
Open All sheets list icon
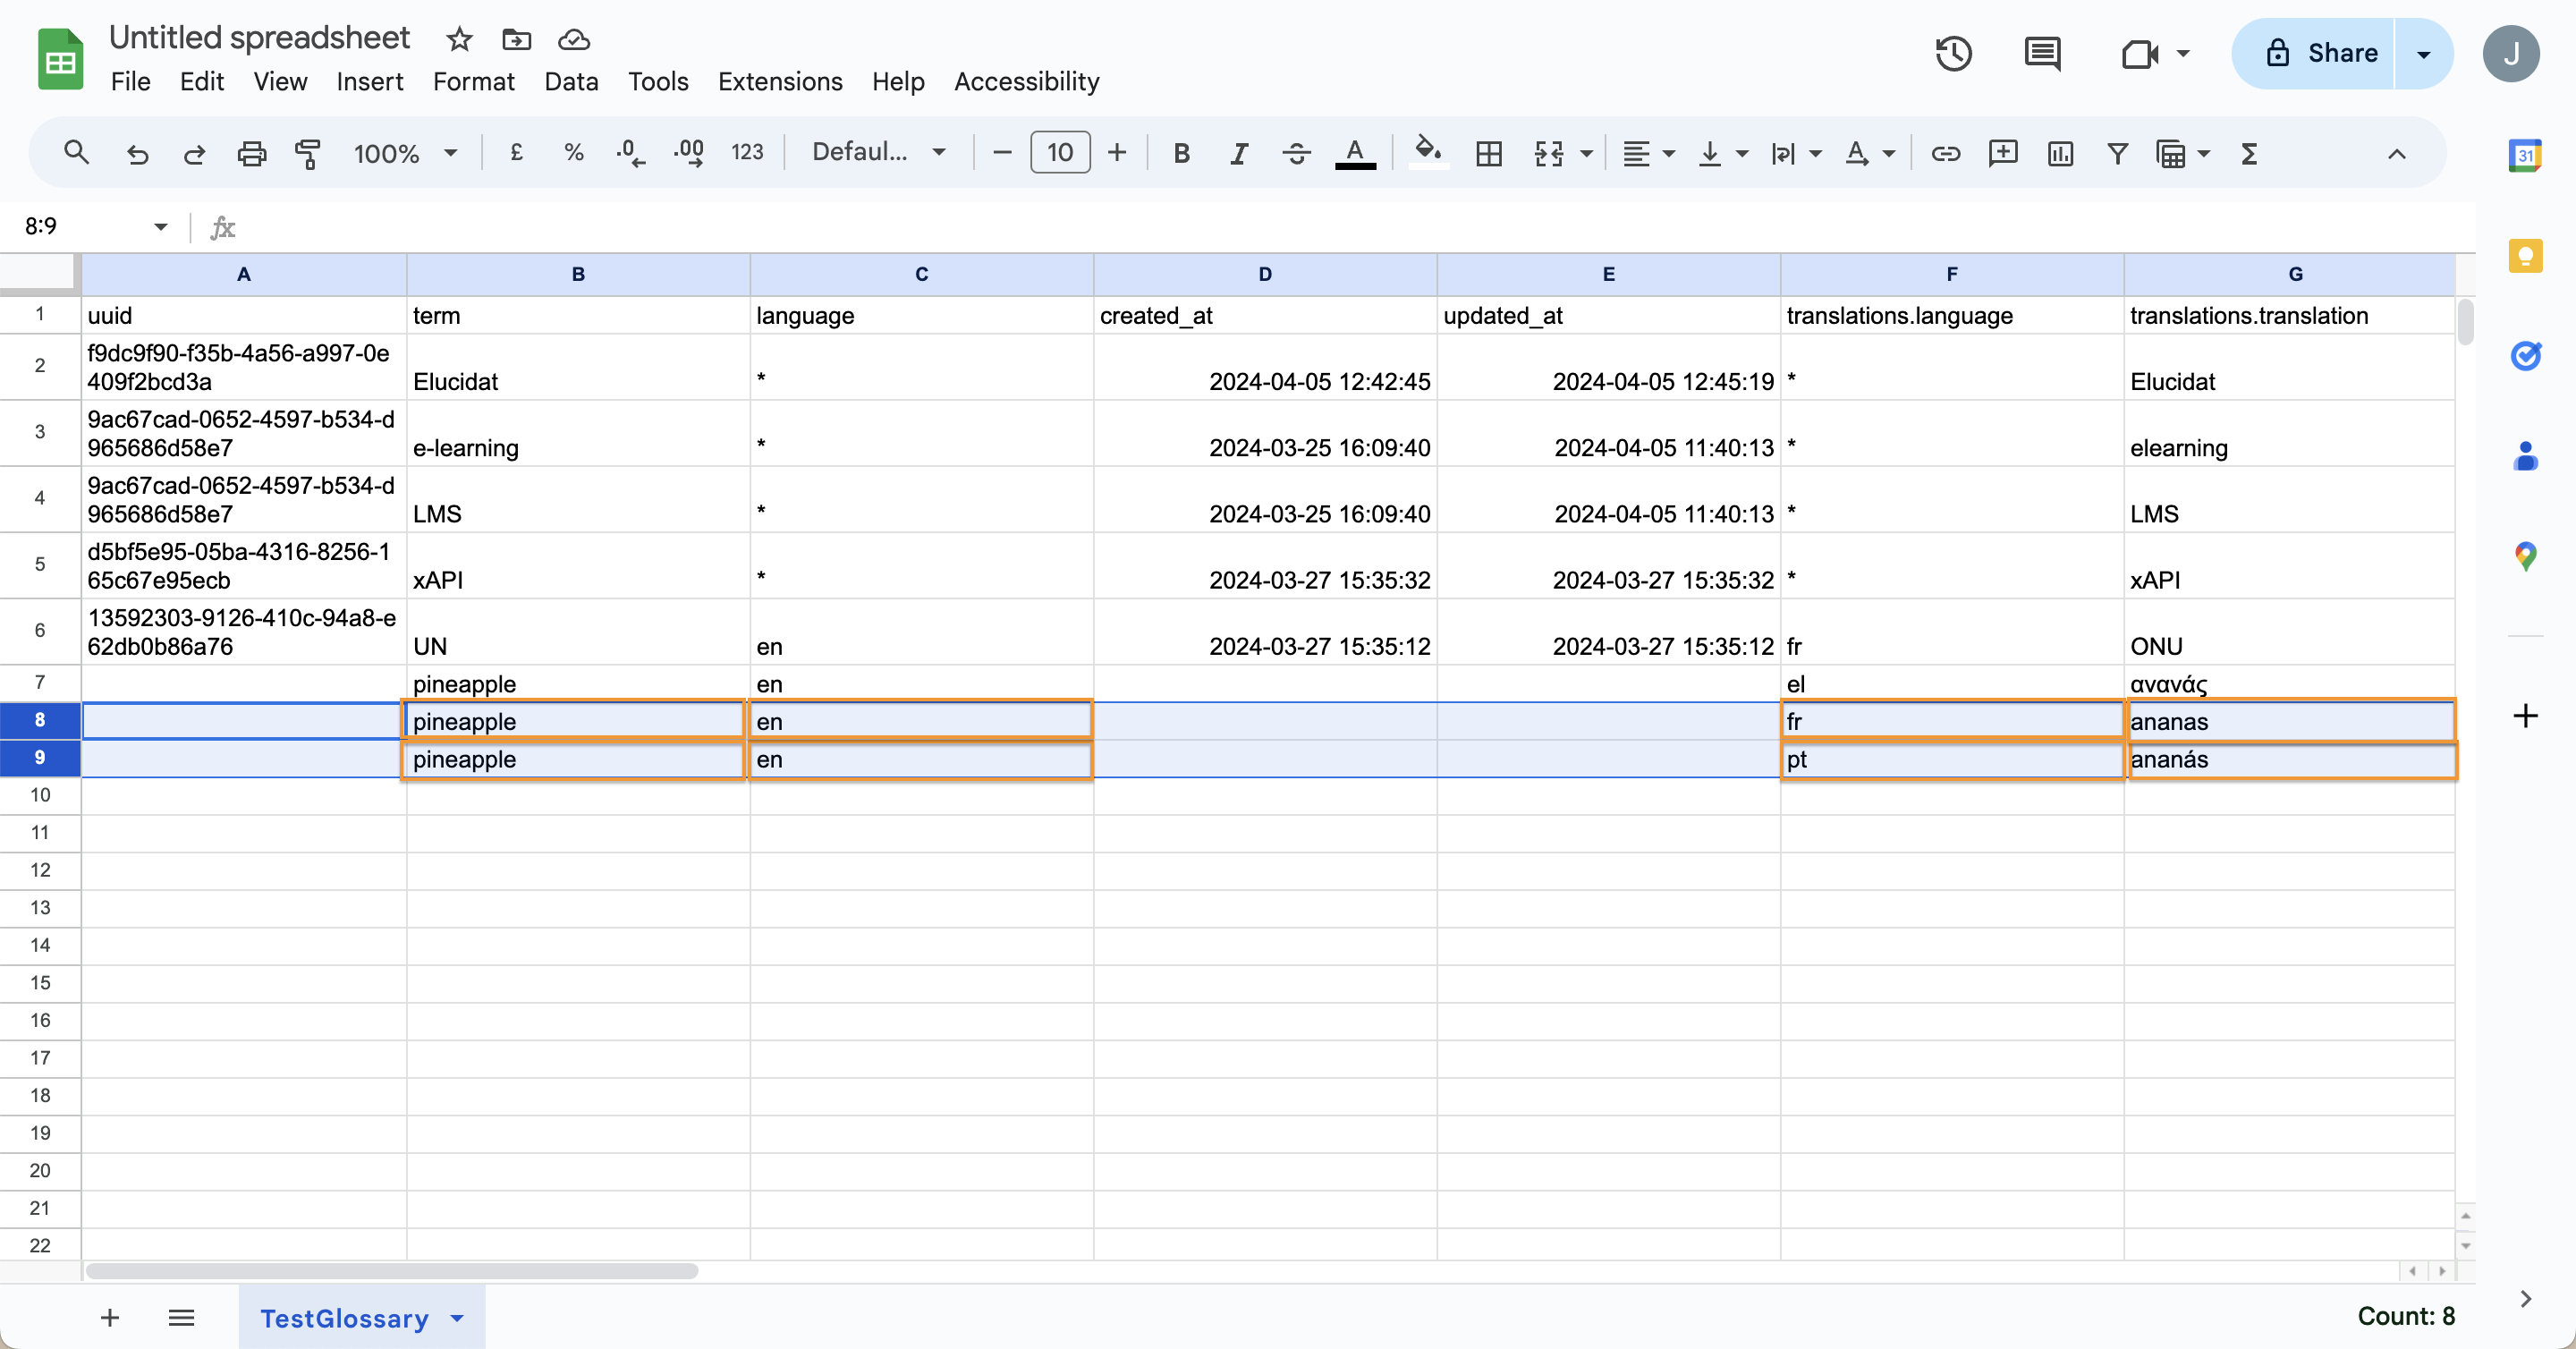point(181,1317)
